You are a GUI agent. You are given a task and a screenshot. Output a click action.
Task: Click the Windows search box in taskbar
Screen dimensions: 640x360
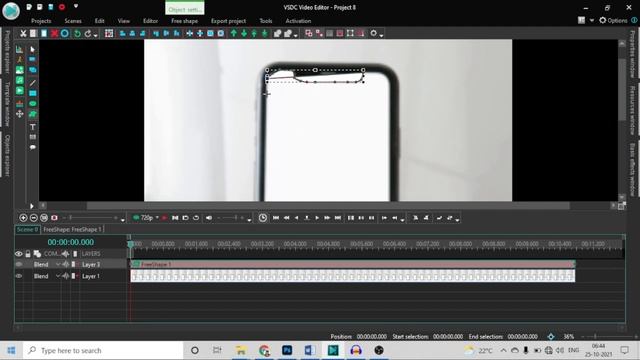point(103,350)
